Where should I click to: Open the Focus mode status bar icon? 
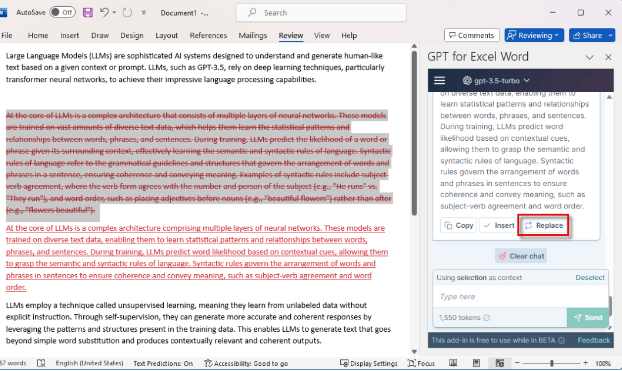(x=421, y=363)
